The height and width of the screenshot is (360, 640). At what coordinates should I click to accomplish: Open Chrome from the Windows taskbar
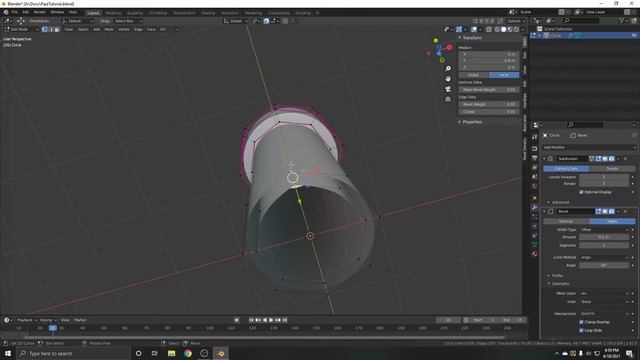point(188,353)
